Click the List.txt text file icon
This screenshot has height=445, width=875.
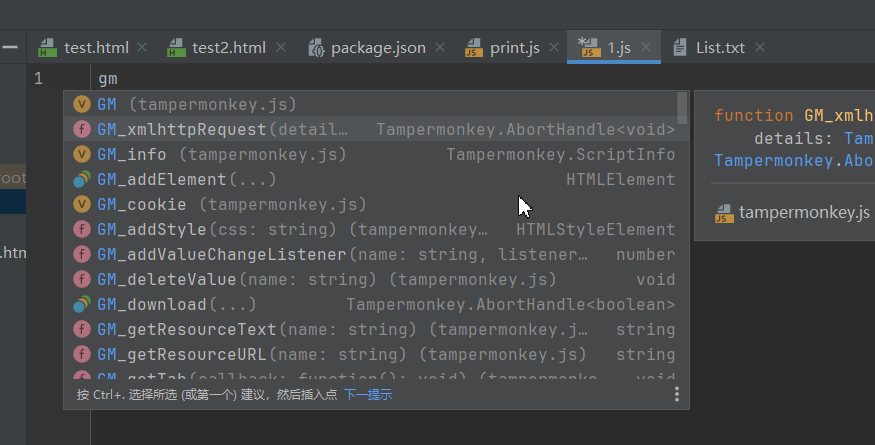coord(680,48)
